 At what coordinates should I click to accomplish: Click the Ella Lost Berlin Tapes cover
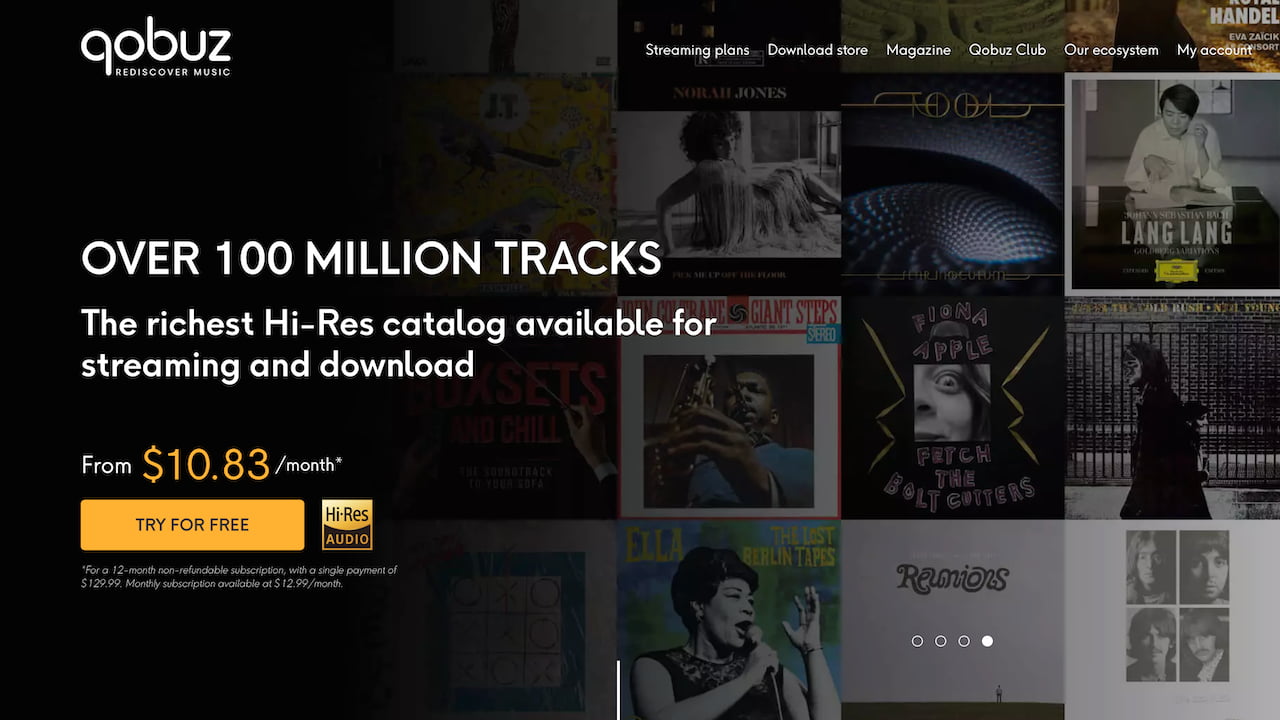pyautogui.click(x=729, y=620)
